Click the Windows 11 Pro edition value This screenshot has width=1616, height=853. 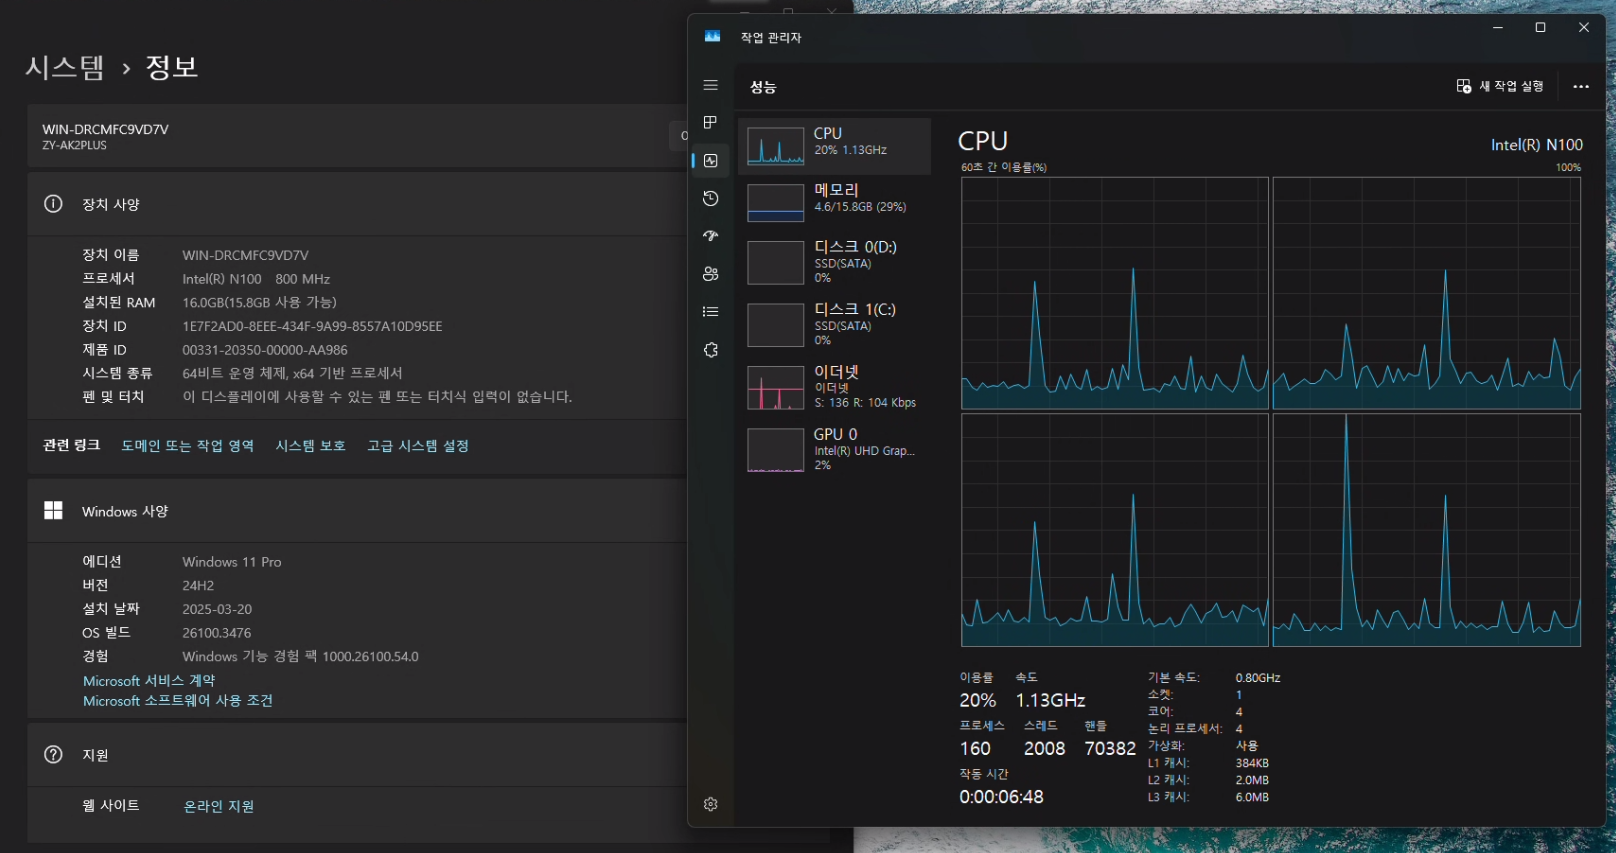pyautogui.click(x=232, y=562)
